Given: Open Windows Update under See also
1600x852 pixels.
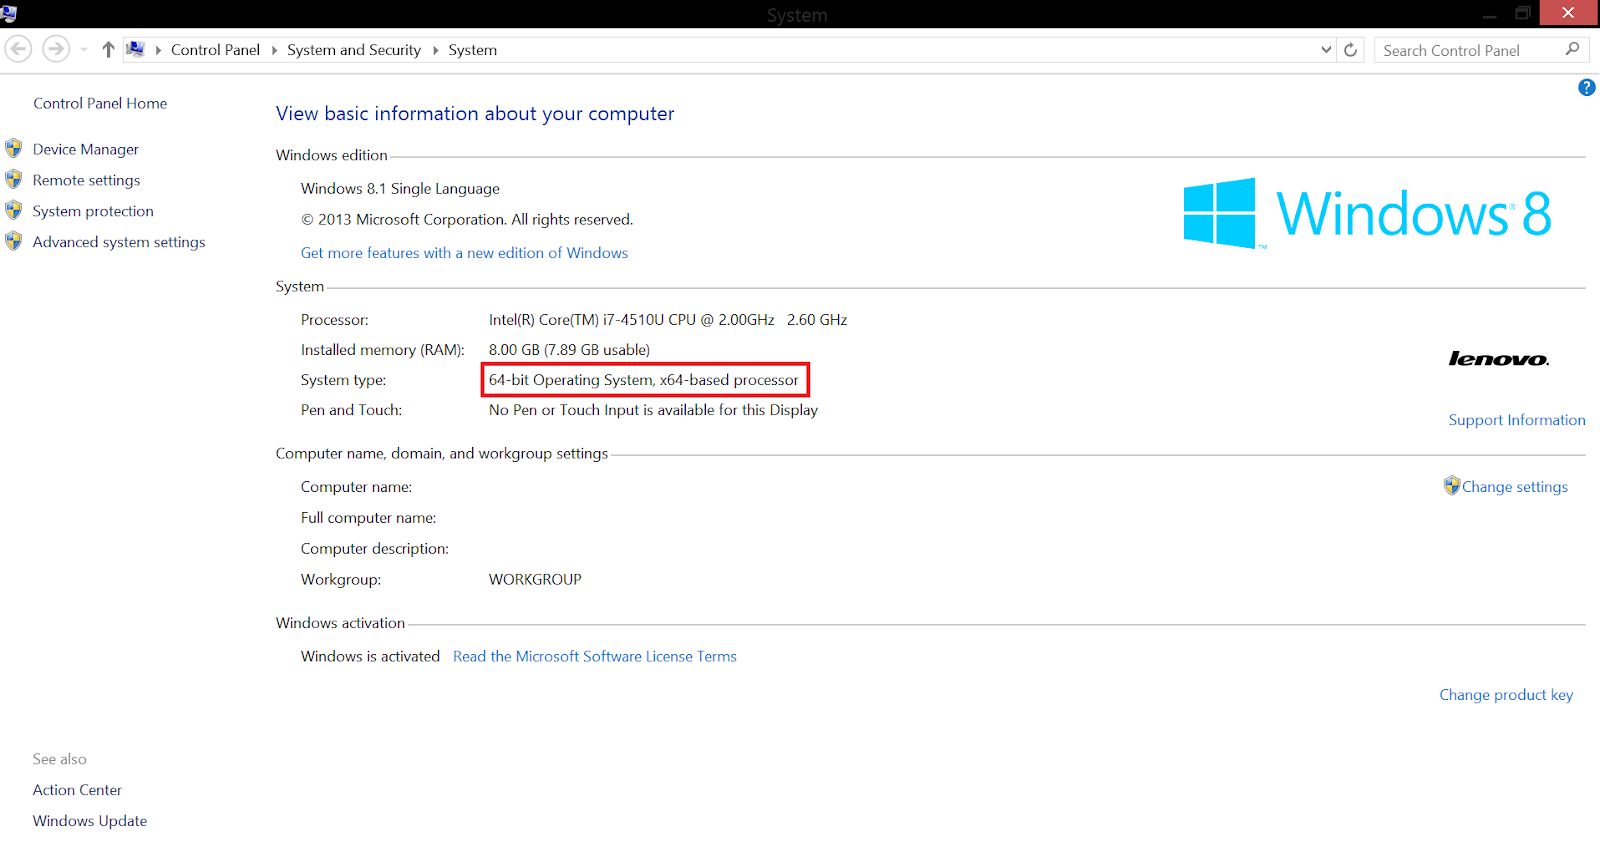Looking at the screenshot, I should (90, 821).
